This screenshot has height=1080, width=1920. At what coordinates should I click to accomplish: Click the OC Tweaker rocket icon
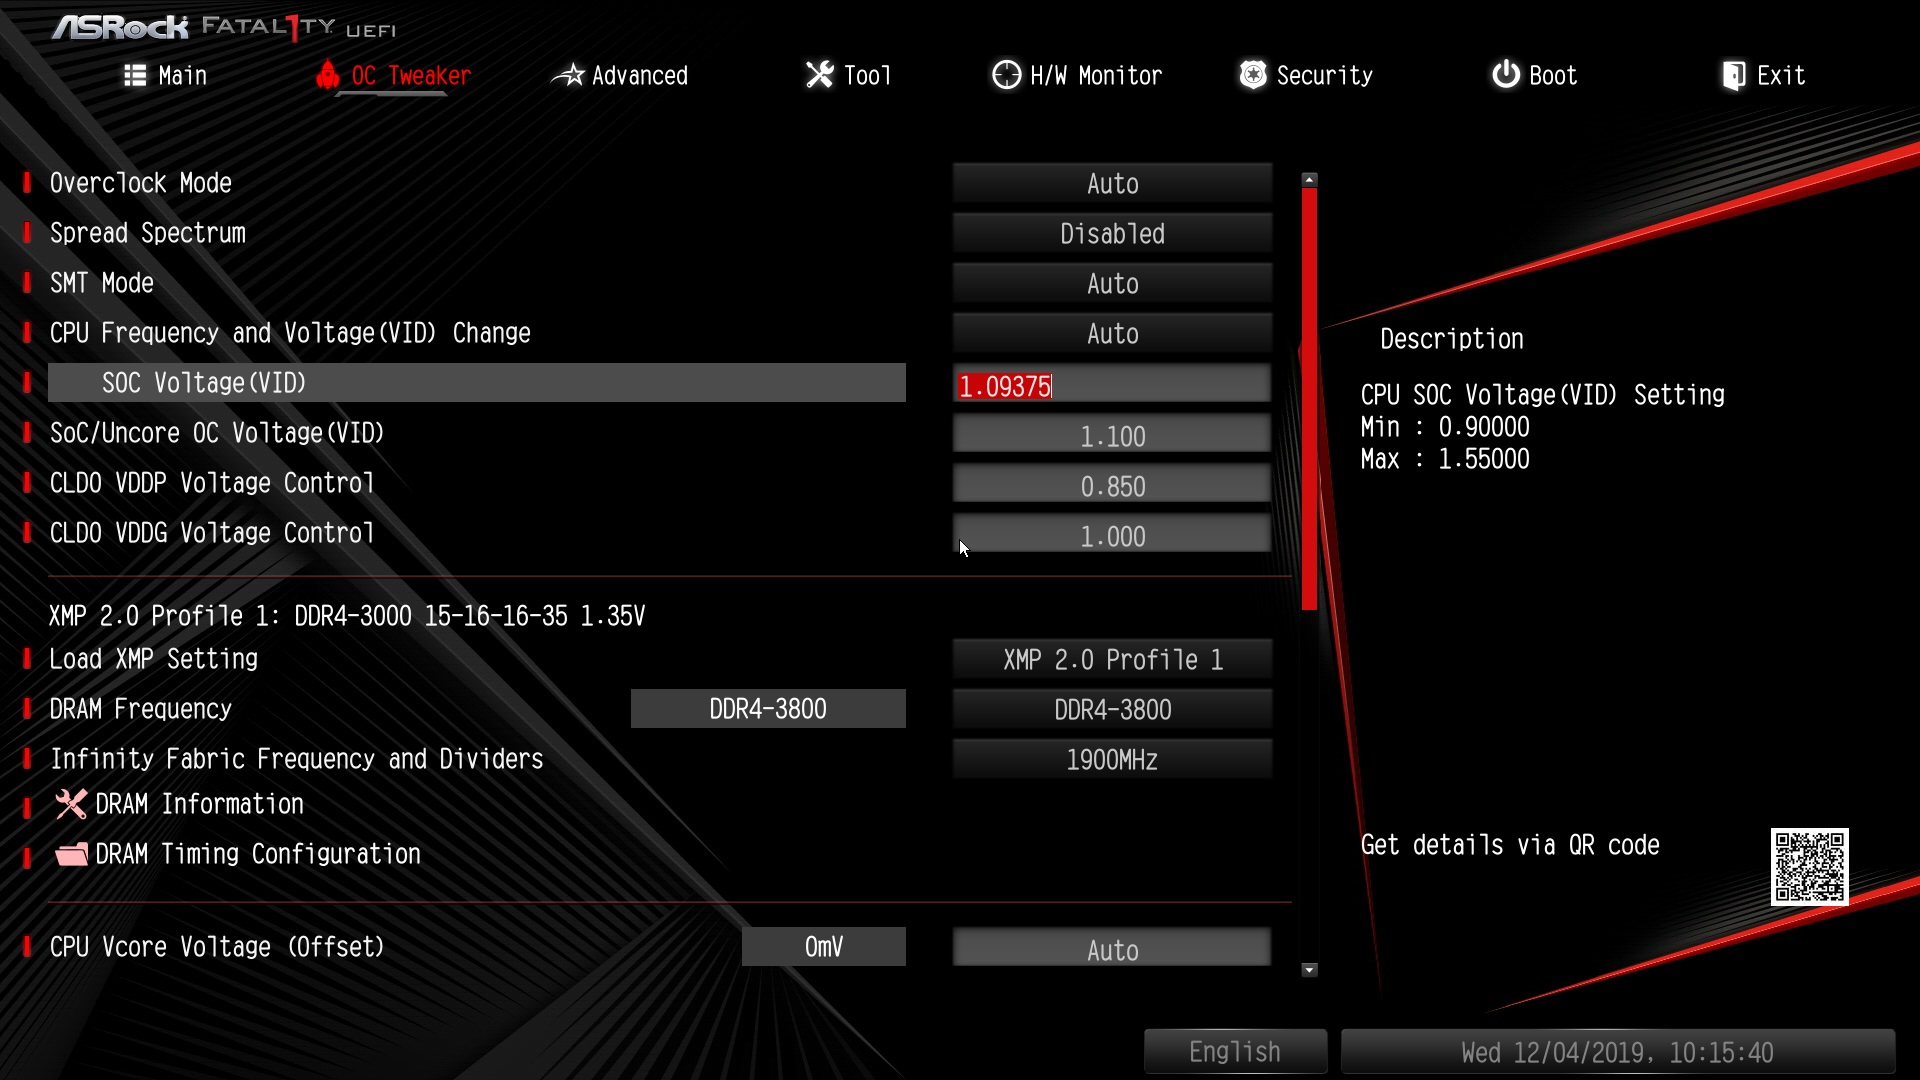[327, 75]
